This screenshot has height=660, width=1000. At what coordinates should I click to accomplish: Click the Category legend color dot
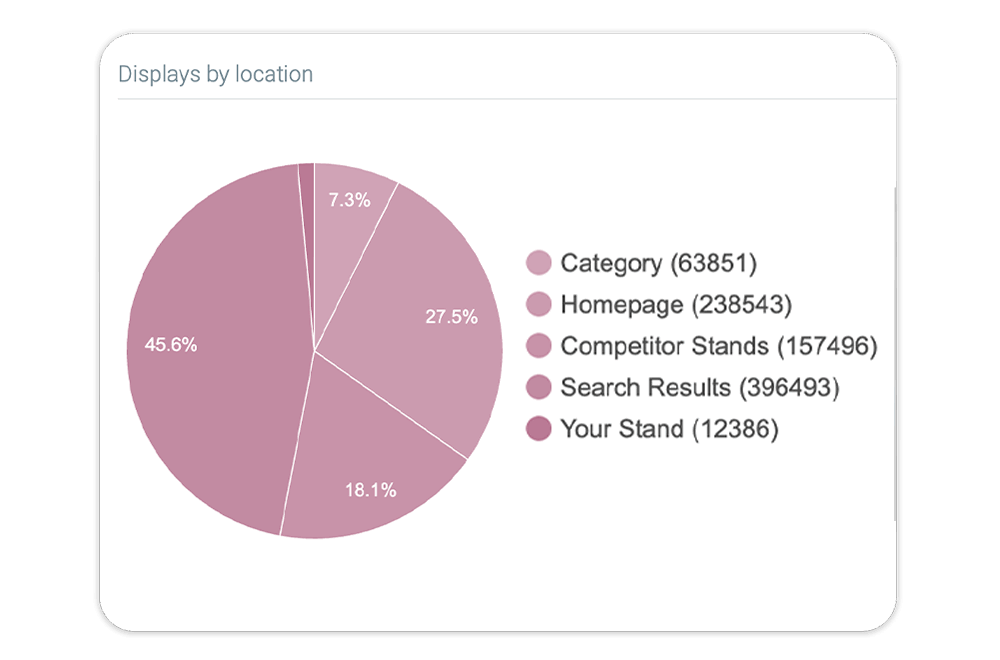539,263
